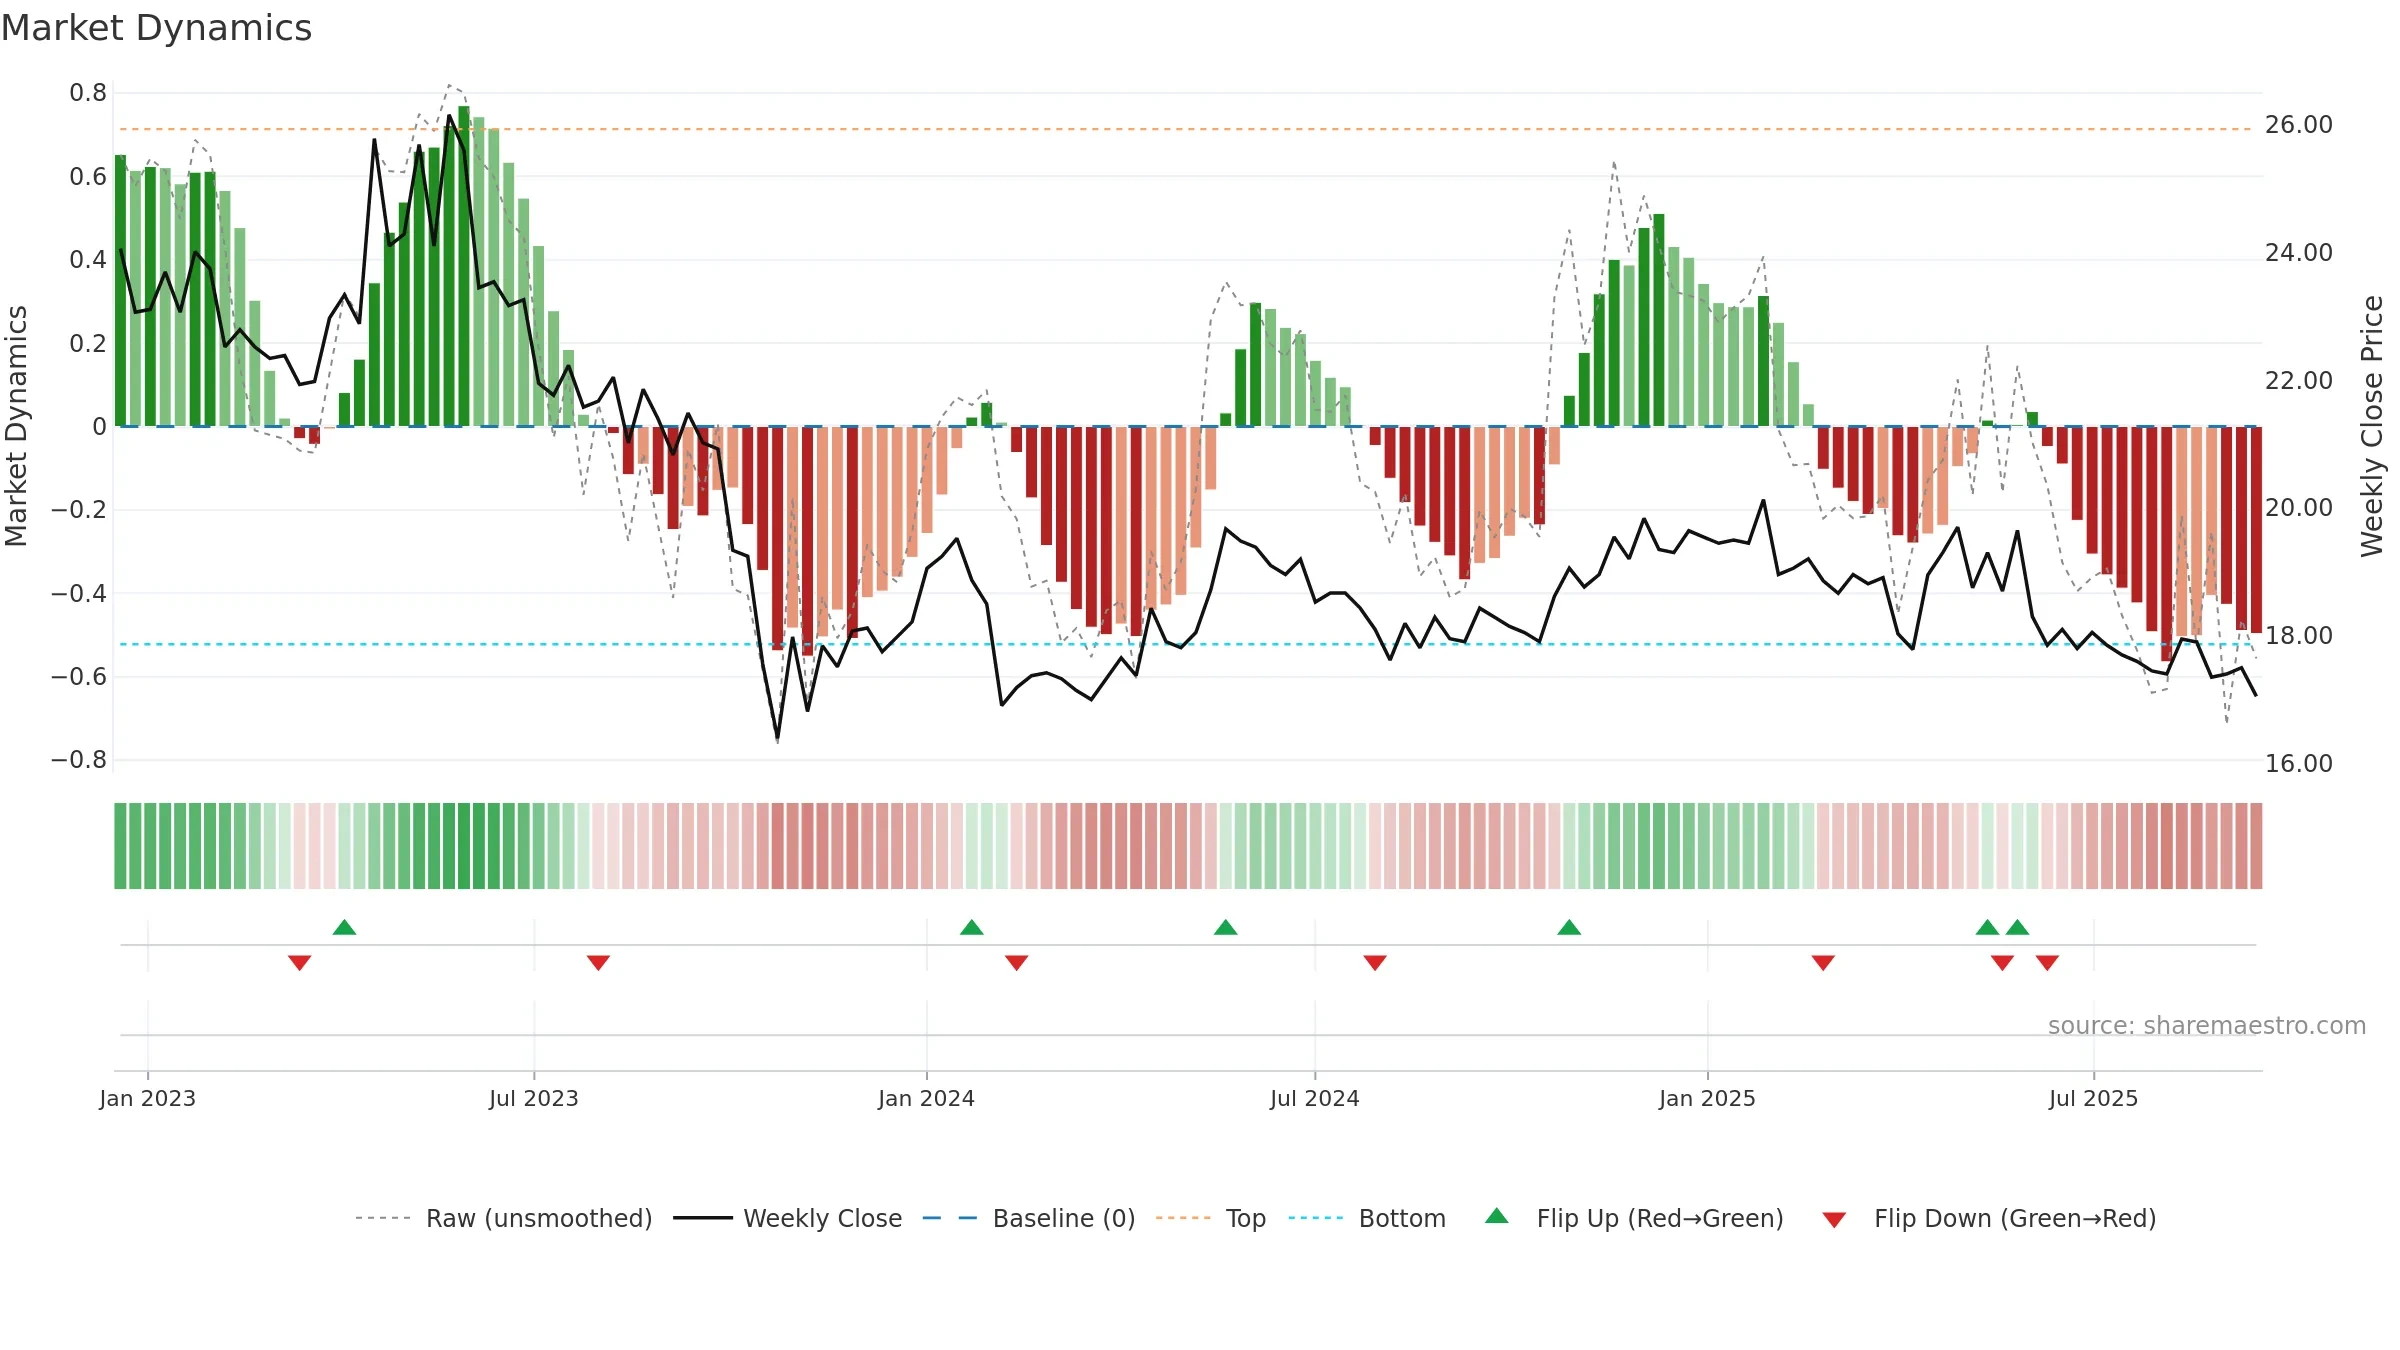Screen dimensions: 2400x1350
Task: Click the 0.6 left axis label
Action: (88, 177)
